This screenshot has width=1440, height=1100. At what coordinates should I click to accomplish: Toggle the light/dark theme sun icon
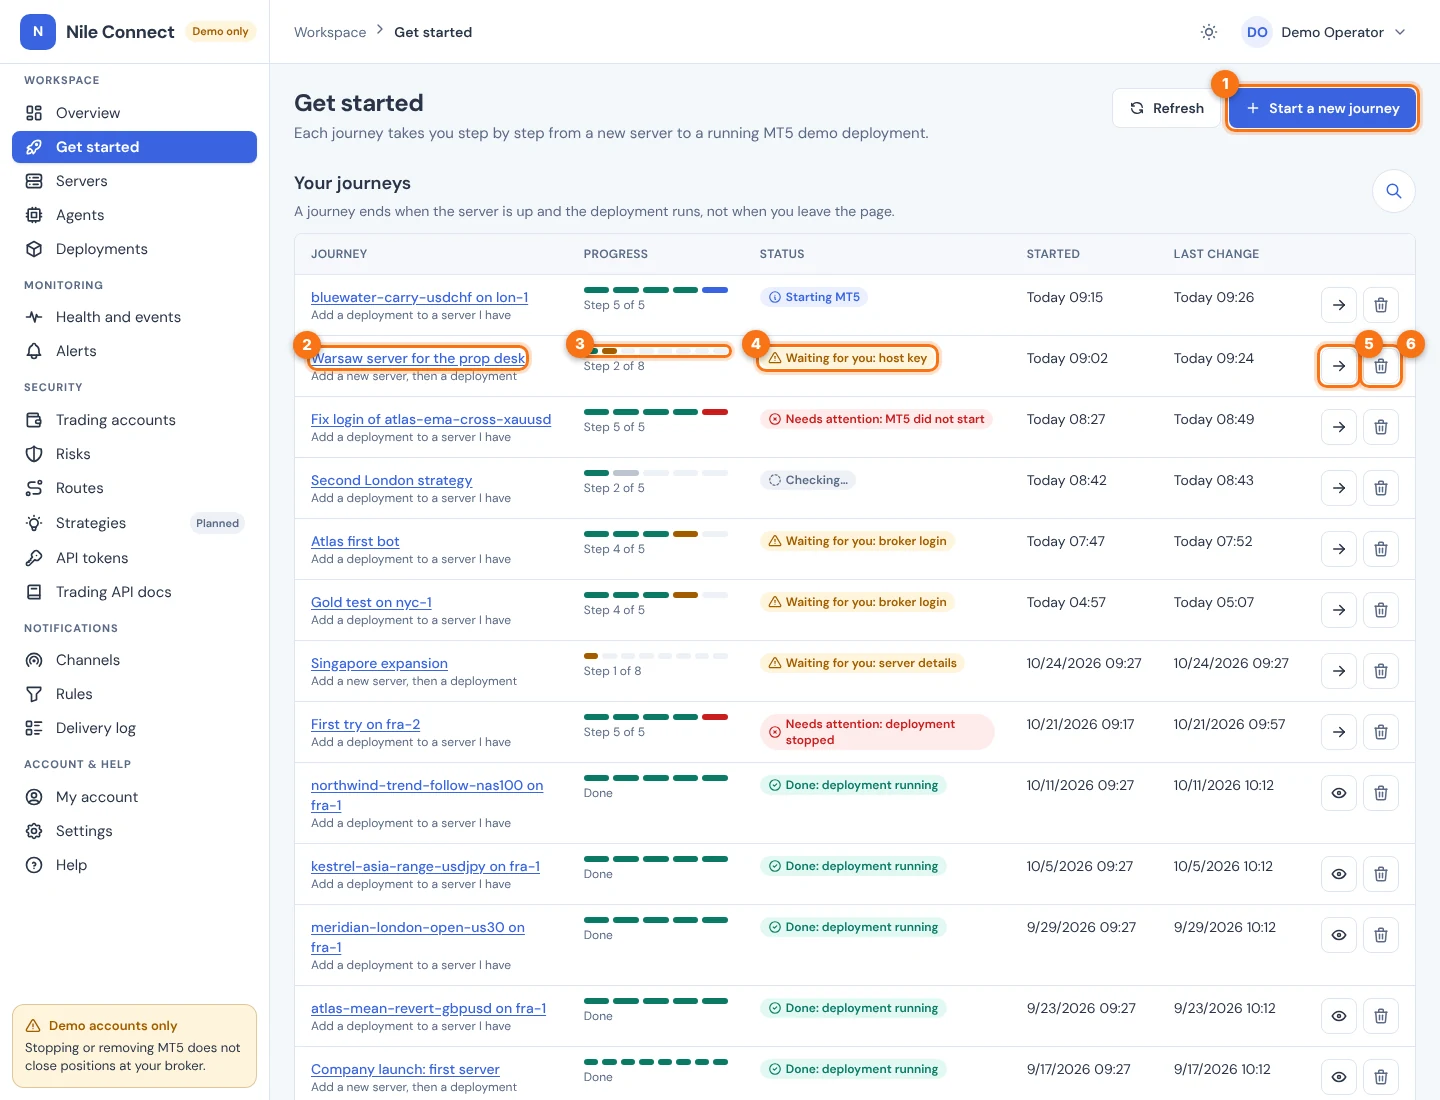[x=1209, y=32]
